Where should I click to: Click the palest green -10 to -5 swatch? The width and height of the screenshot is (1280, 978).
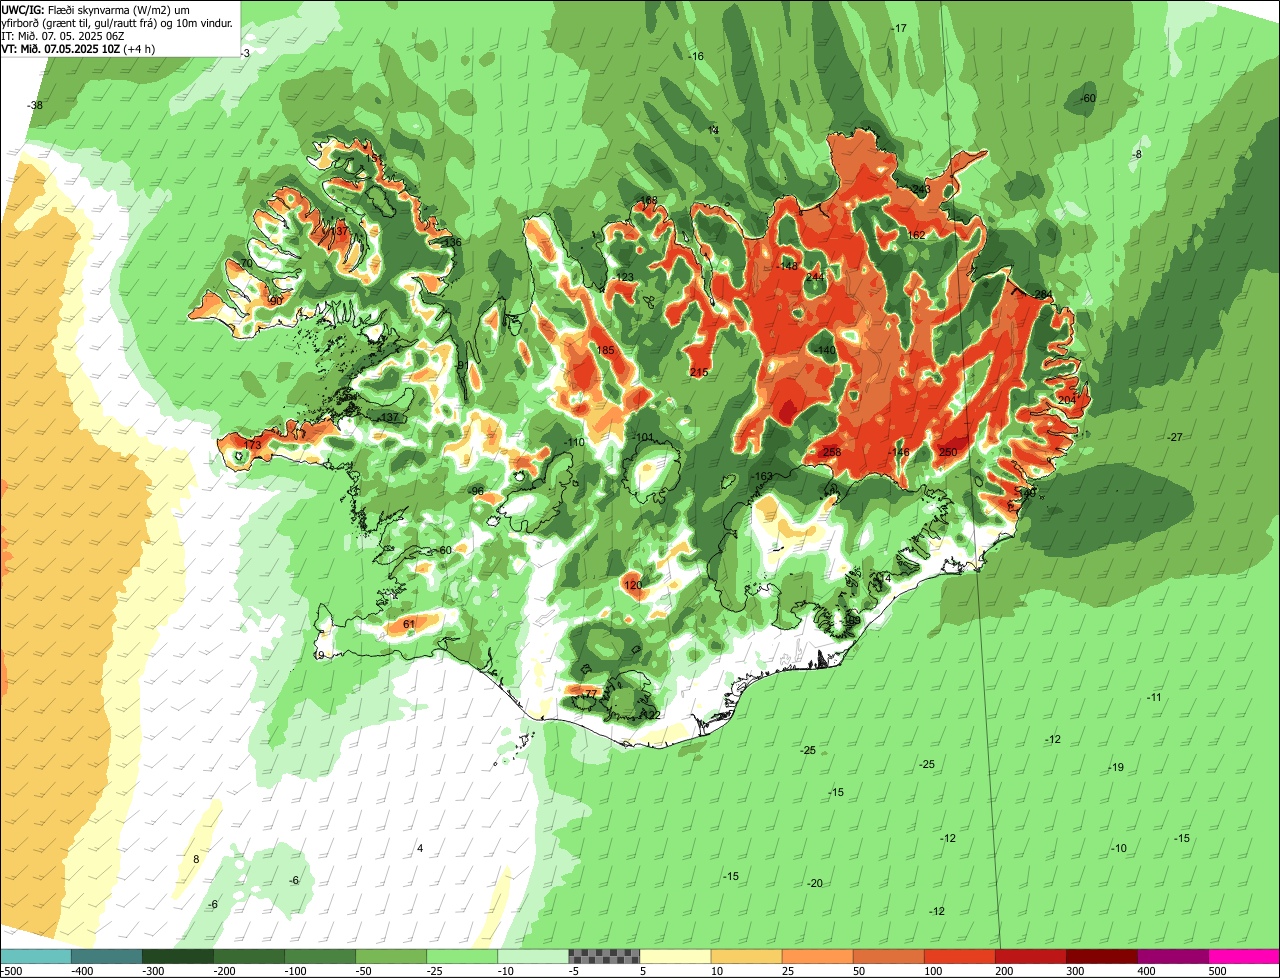(534, 956)
